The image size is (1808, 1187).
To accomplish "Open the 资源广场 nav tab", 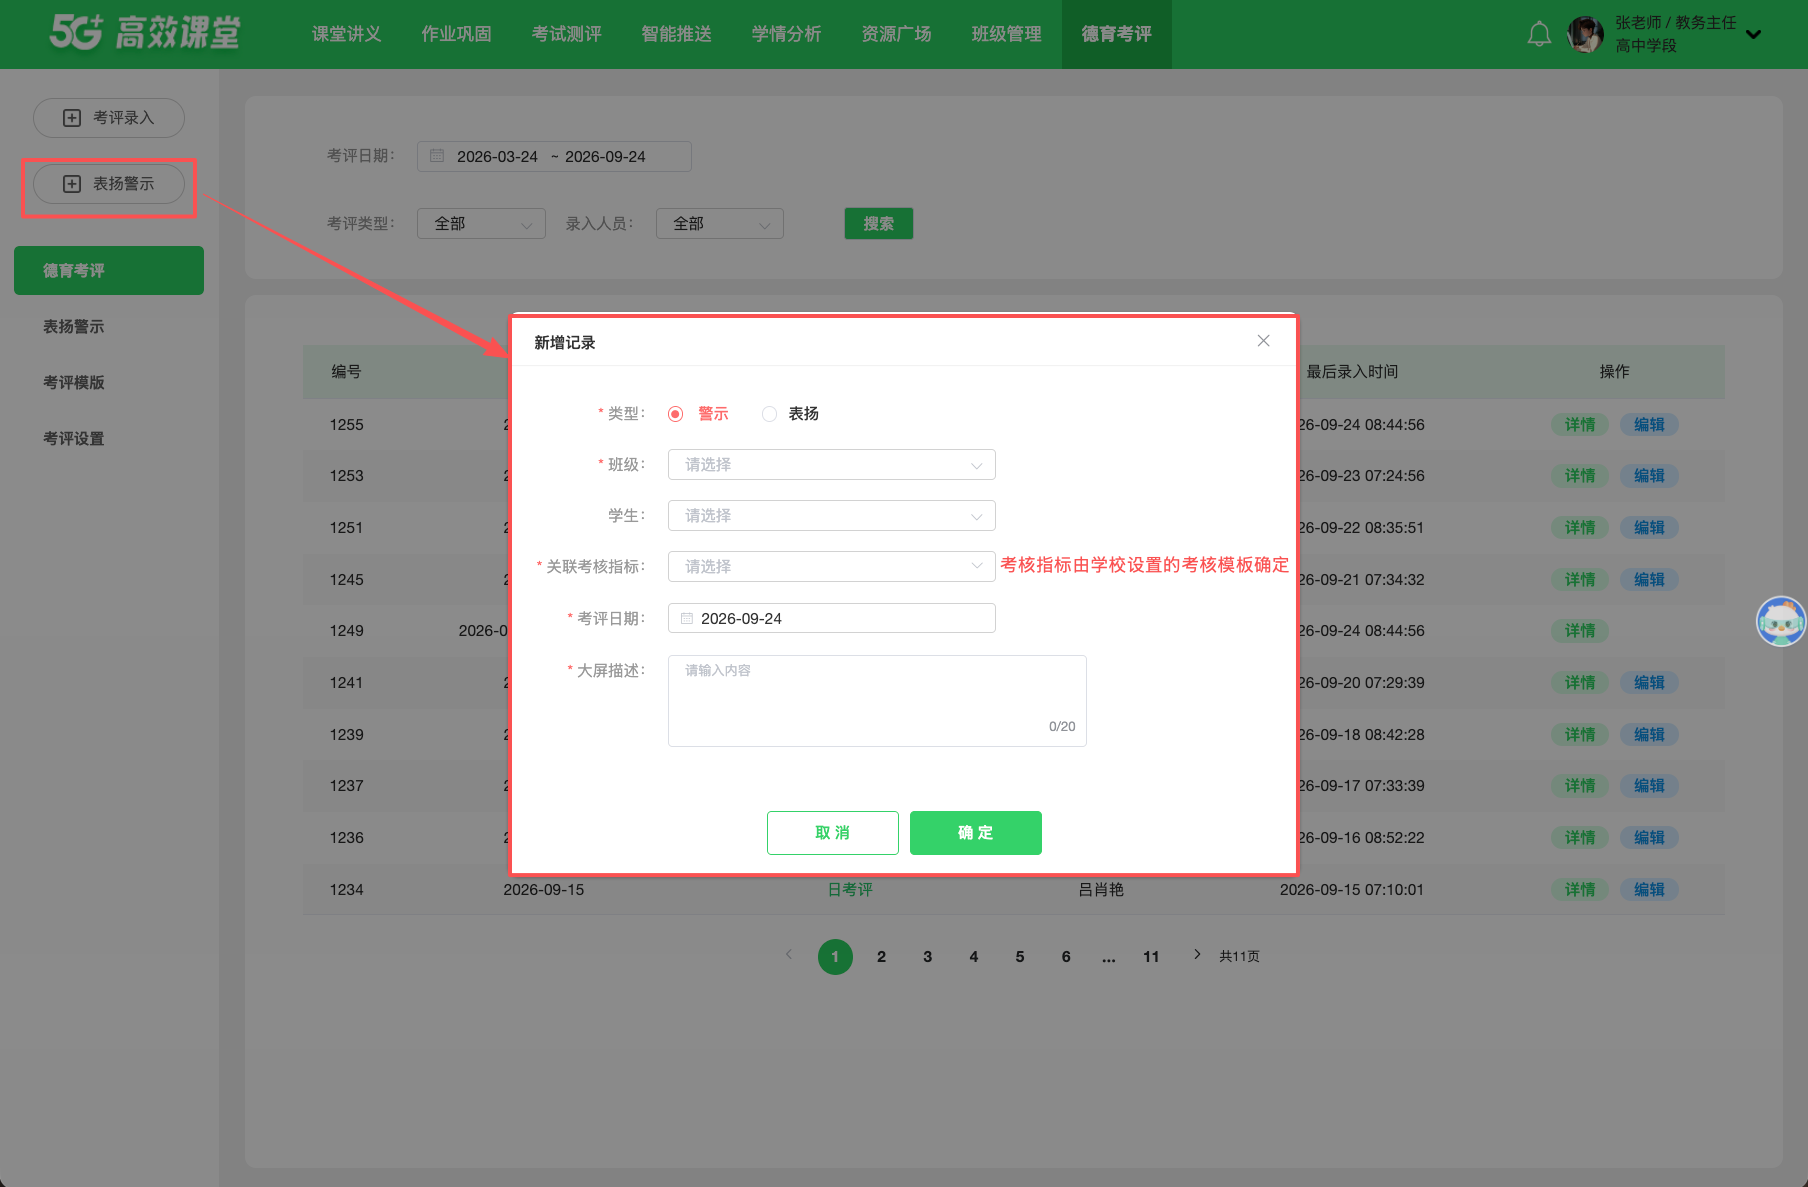I will pyautogui.click(x=897, y=34).
